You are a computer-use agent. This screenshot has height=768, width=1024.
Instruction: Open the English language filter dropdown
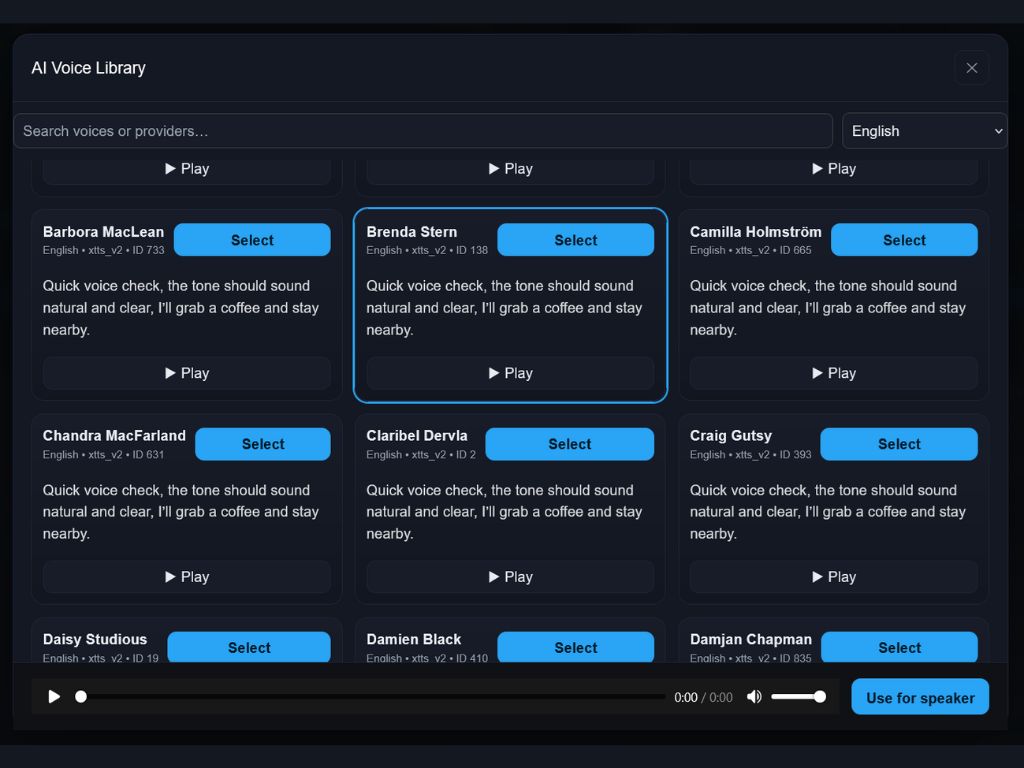(923, 130)
